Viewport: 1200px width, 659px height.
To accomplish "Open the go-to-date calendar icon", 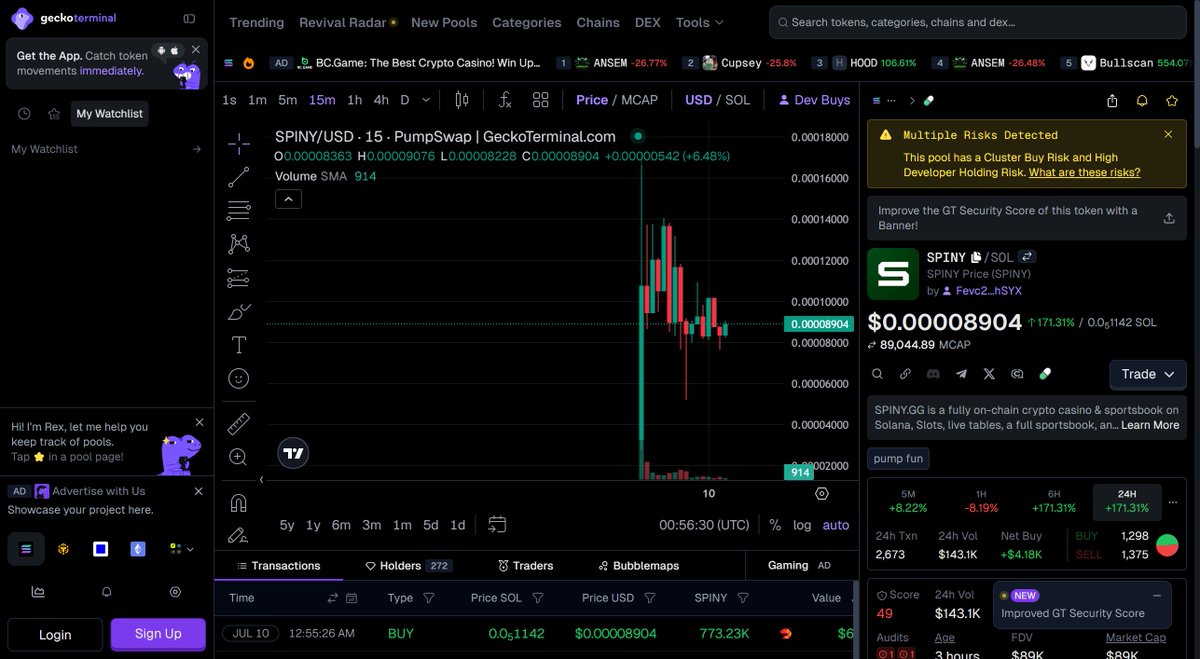I will [x=497, y=524].
